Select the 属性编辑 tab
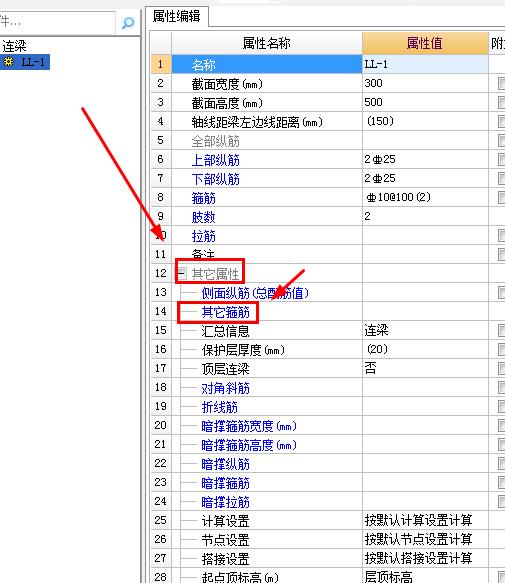The height and width of the screenshot is (583, 505). point(177,16)
